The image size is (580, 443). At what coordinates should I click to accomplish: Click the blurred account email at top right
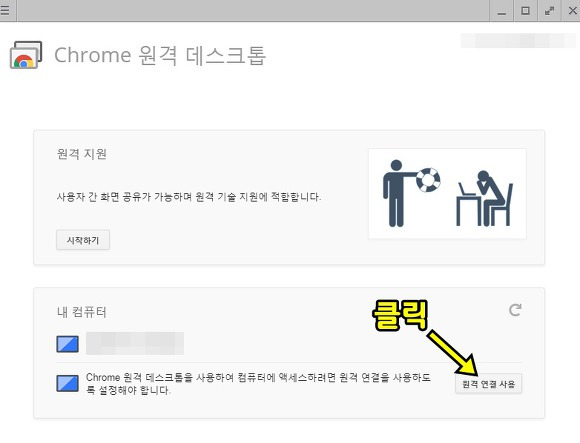point(518,40)
